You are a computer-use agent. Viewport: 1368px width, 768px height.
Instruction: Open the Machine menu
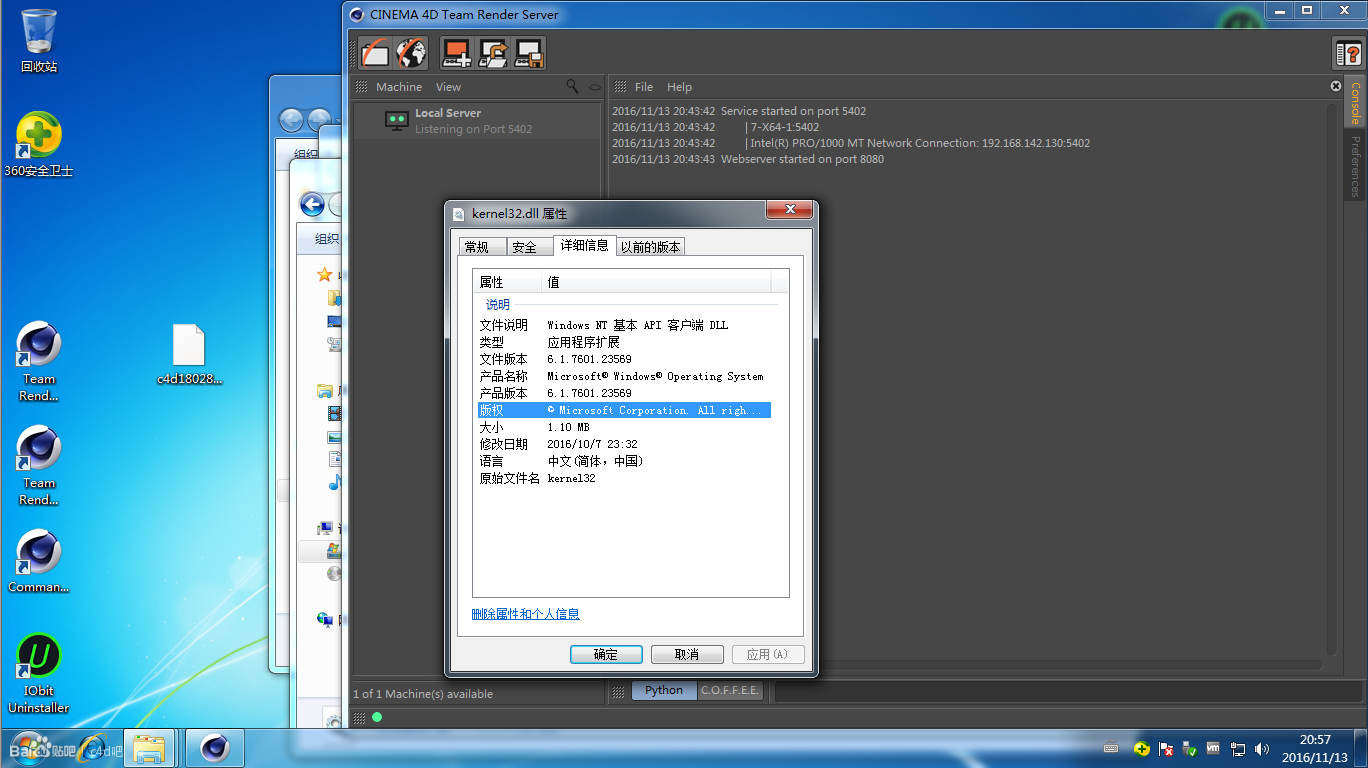[x=399, y=87]
